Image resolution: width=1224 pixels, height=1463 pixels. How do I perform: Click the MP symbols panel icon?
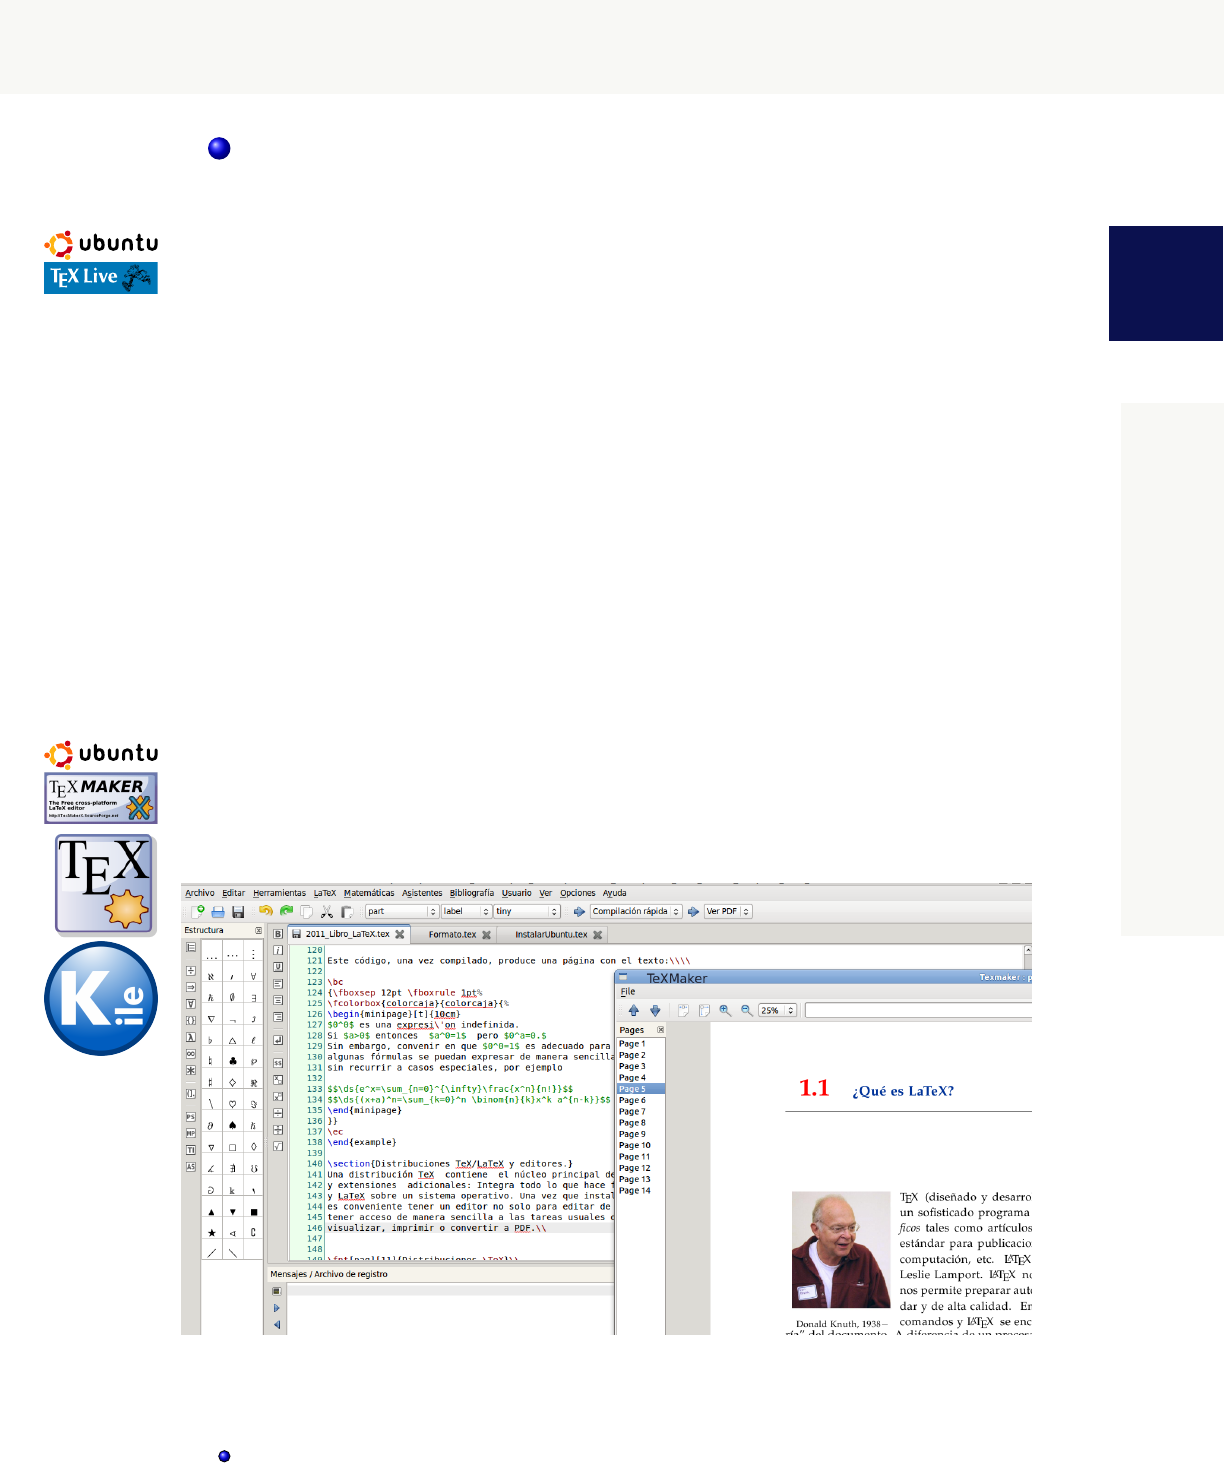[x=191, y=1133]
